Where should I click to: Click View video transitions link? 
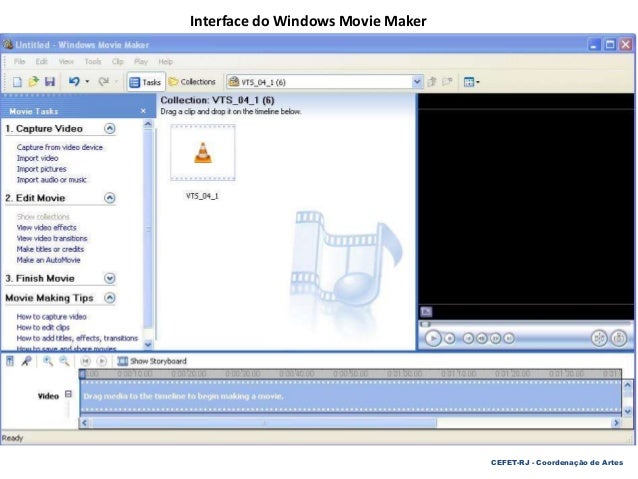[52, 238]
